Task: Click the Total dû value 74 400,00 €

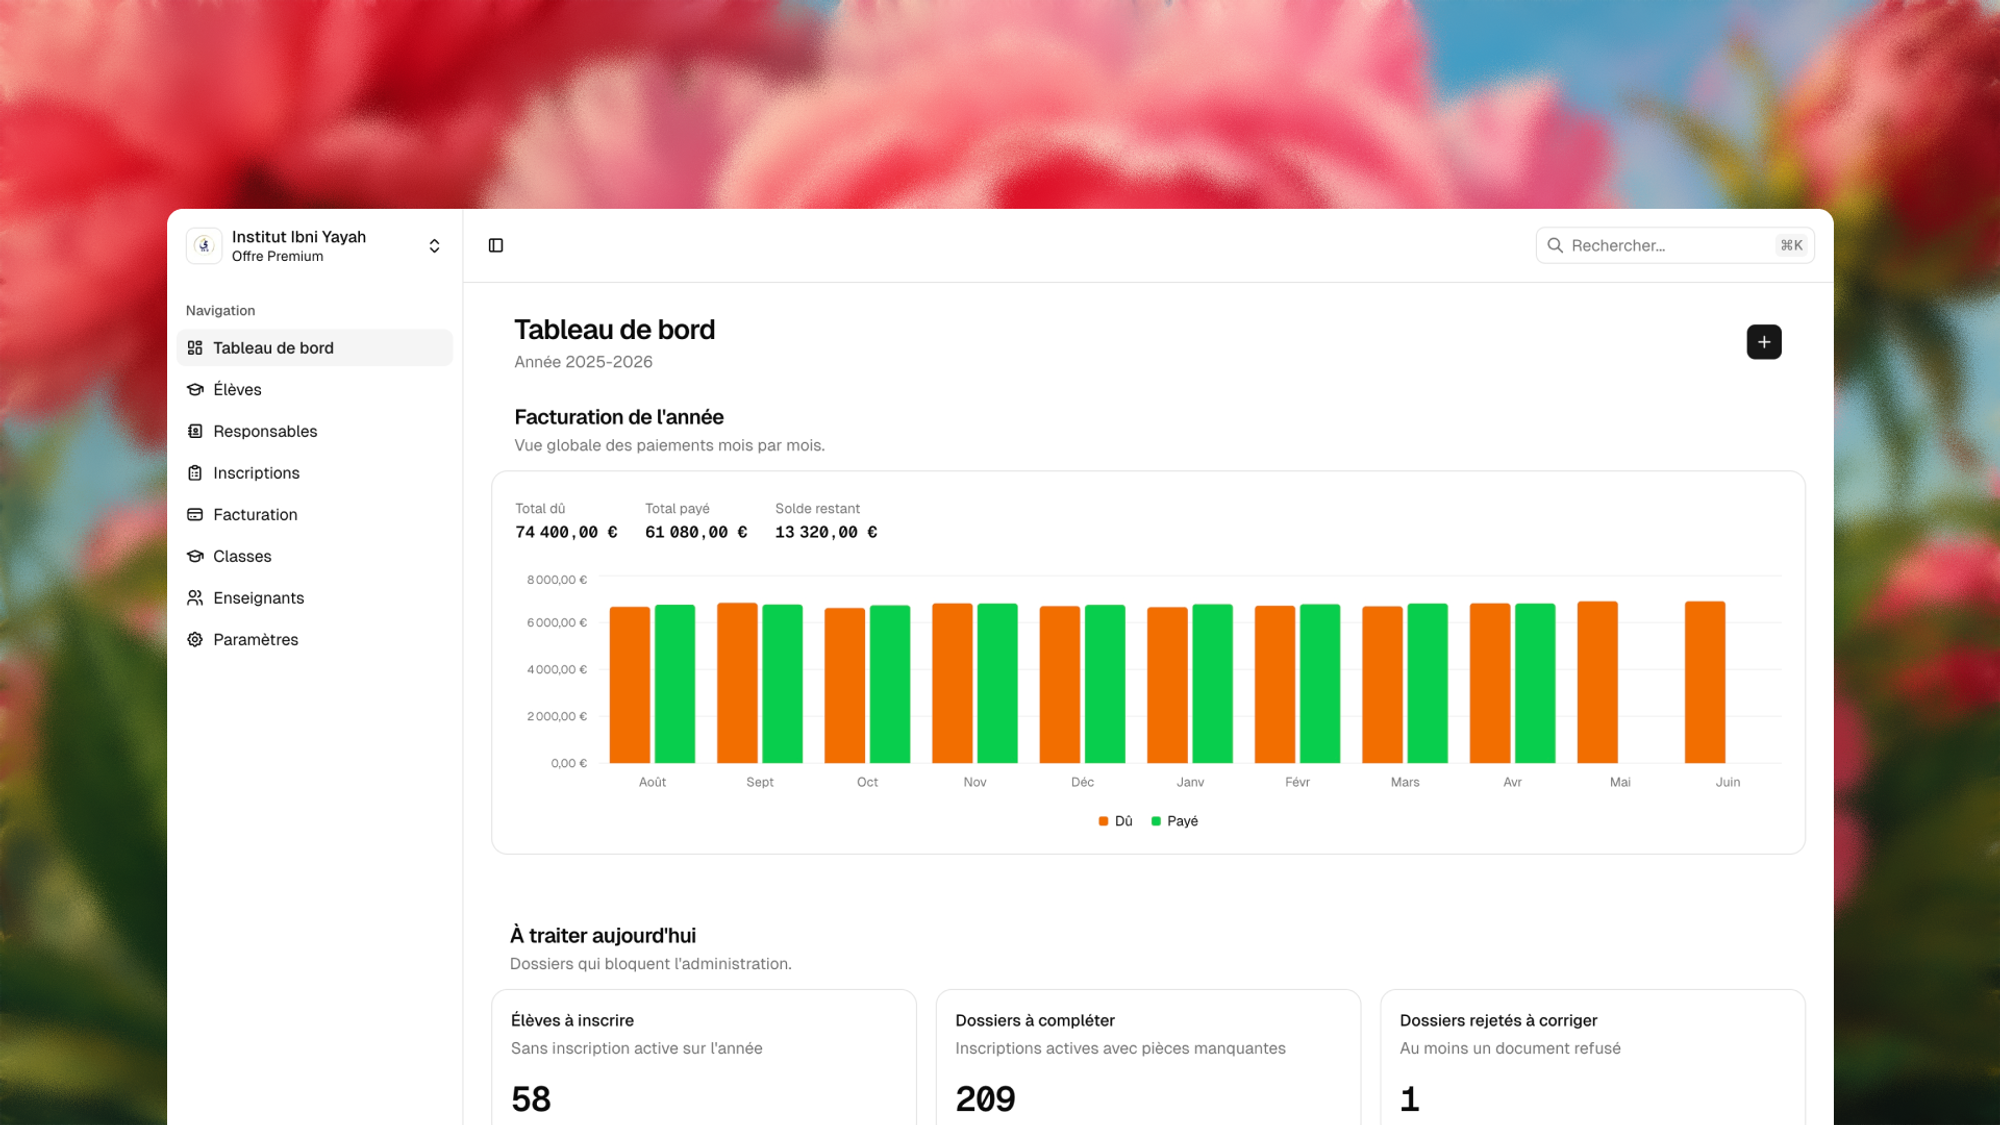Action: 566,533
